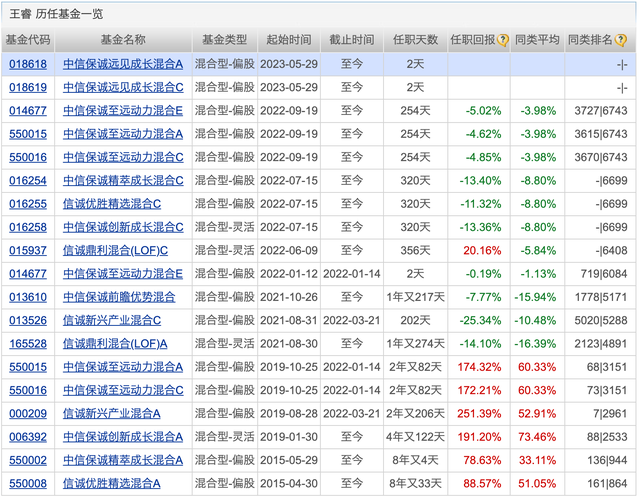This screenshot has height=499, width=640.
Task: Select the ranking cell 161|864
Action: point(607,483)
